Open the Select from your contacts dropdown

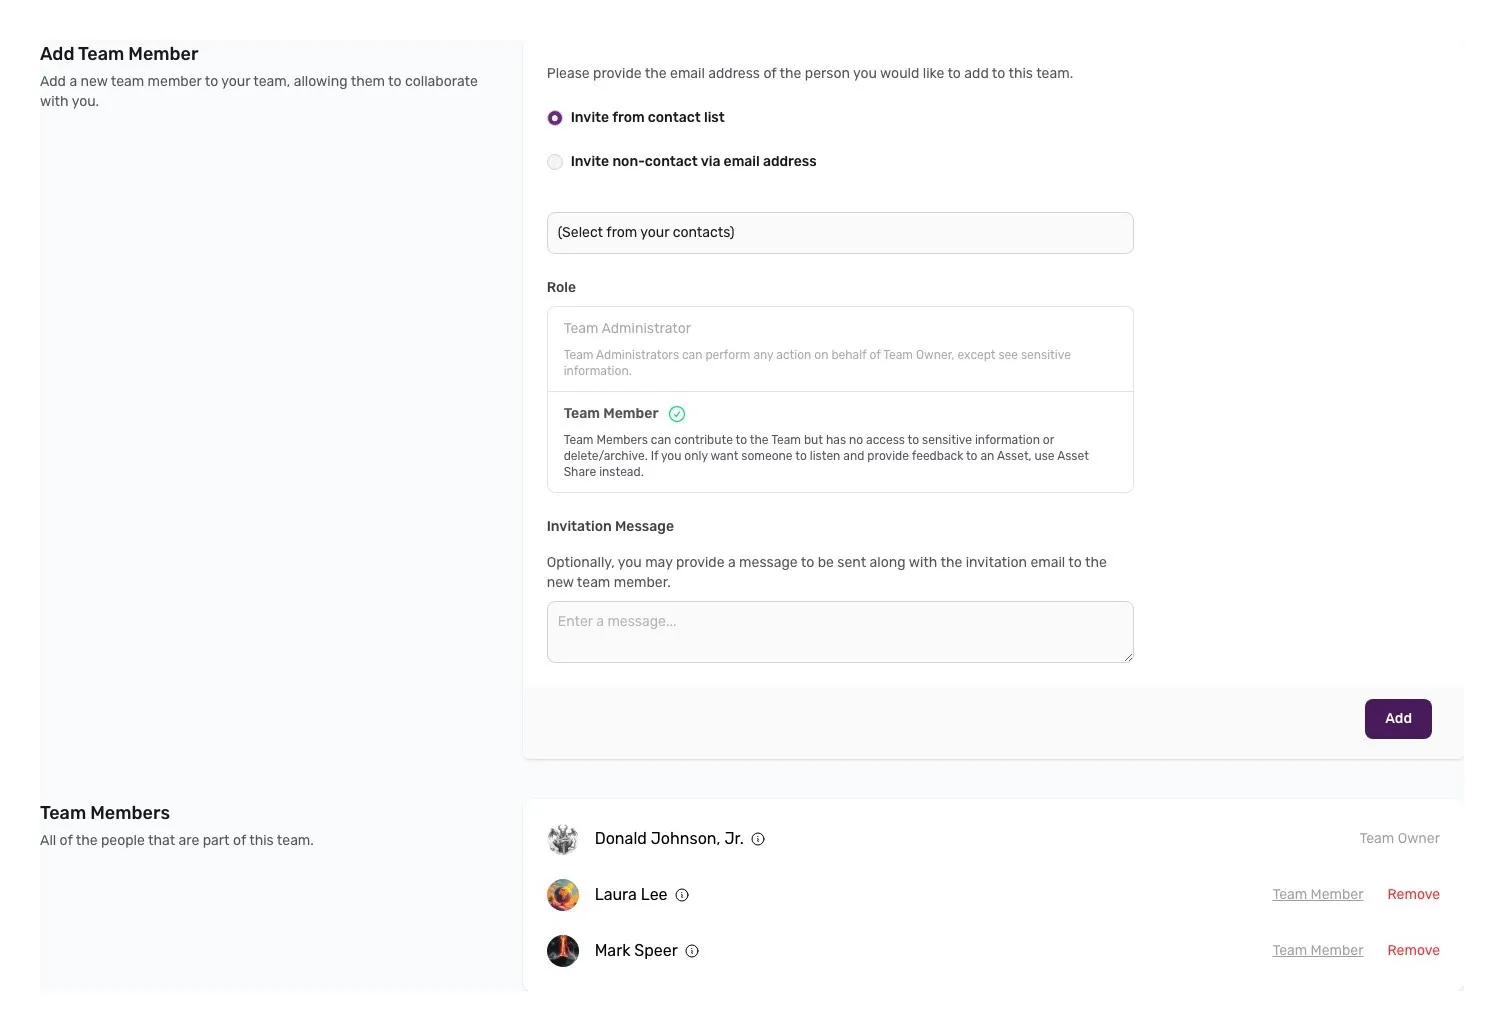click(839, 233)
